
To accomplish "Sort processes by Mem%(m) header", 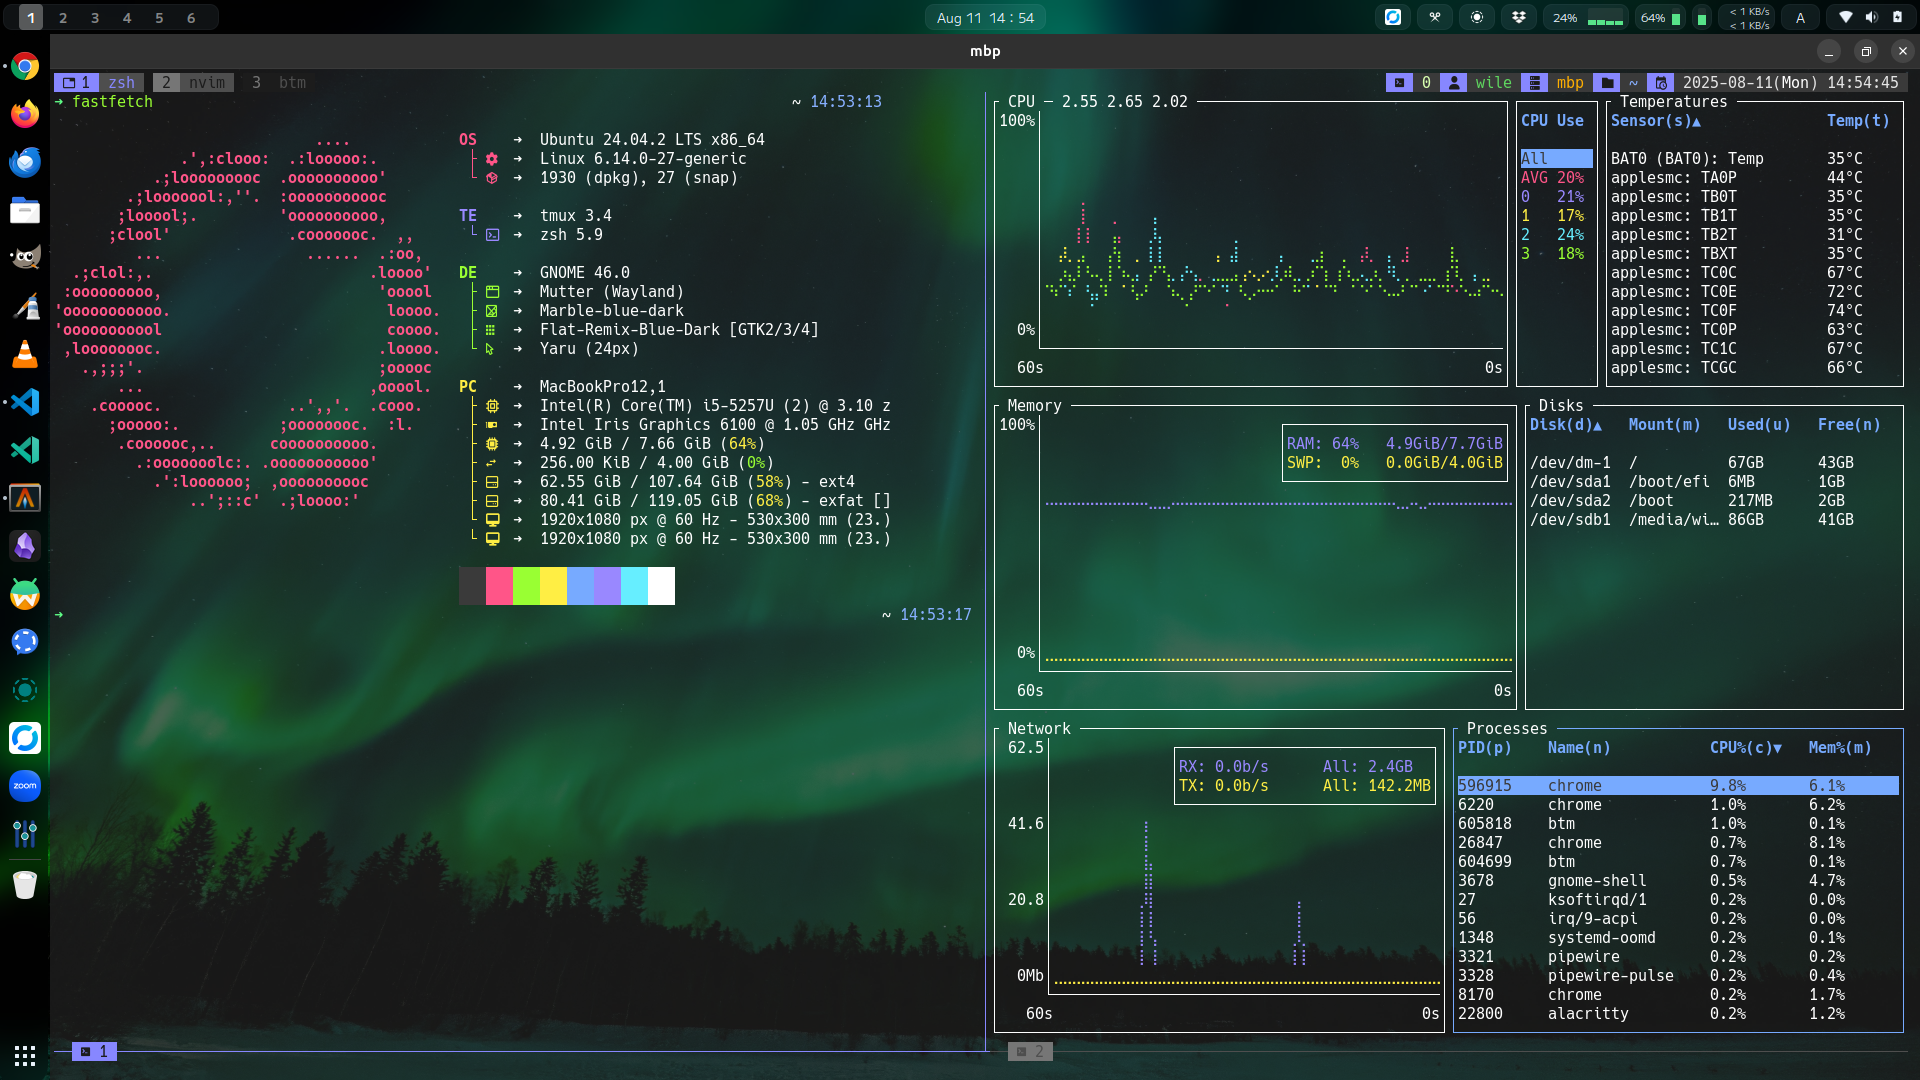I will point(1840,747).
